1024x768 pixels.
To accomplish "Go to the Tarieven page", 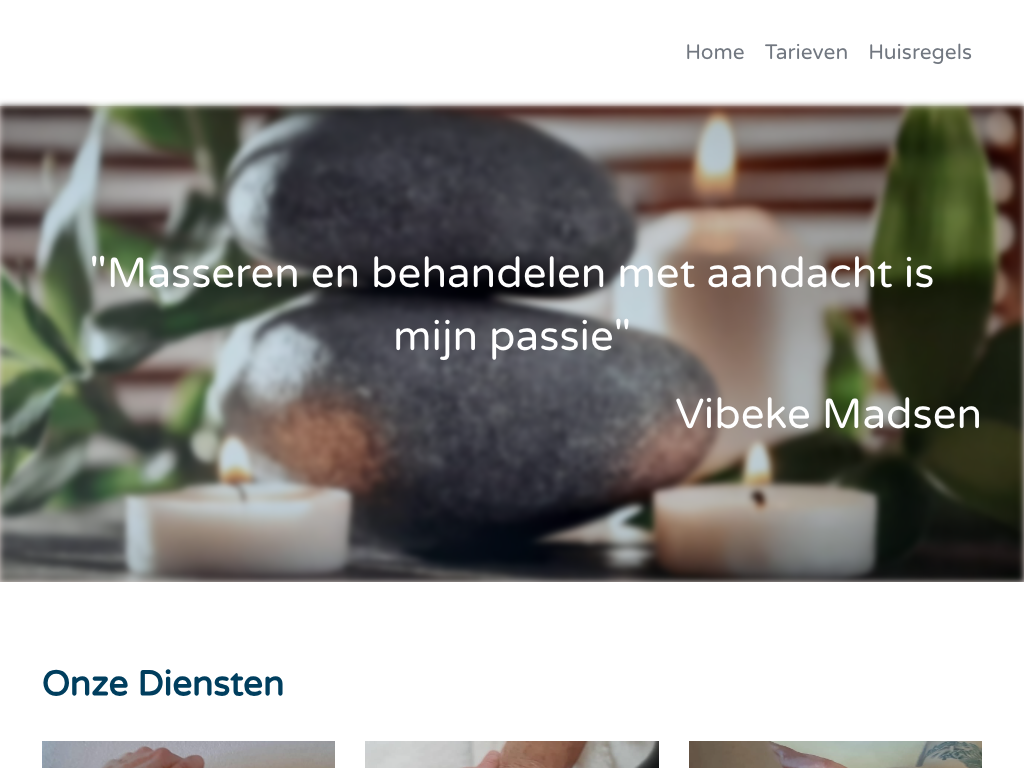I will 806,52.
